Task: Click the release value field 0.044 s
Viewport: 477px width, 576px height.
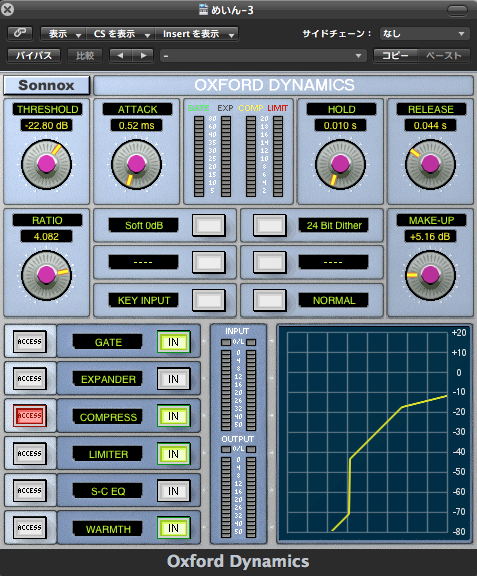Action: pos(430,126)
